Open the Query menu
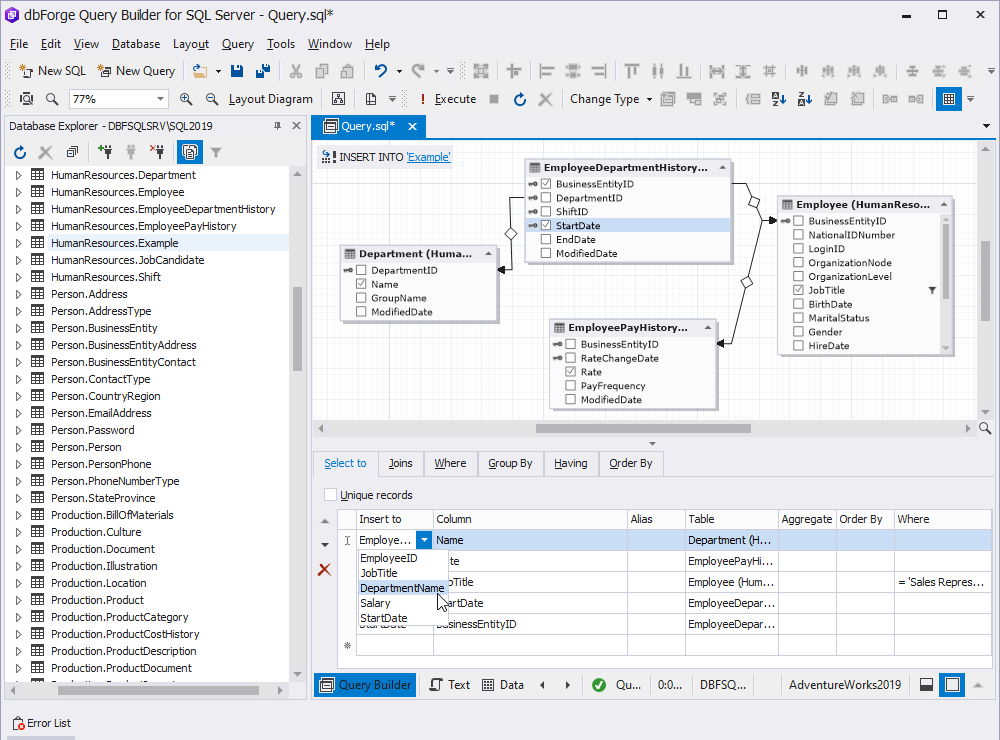 point(237,44)
